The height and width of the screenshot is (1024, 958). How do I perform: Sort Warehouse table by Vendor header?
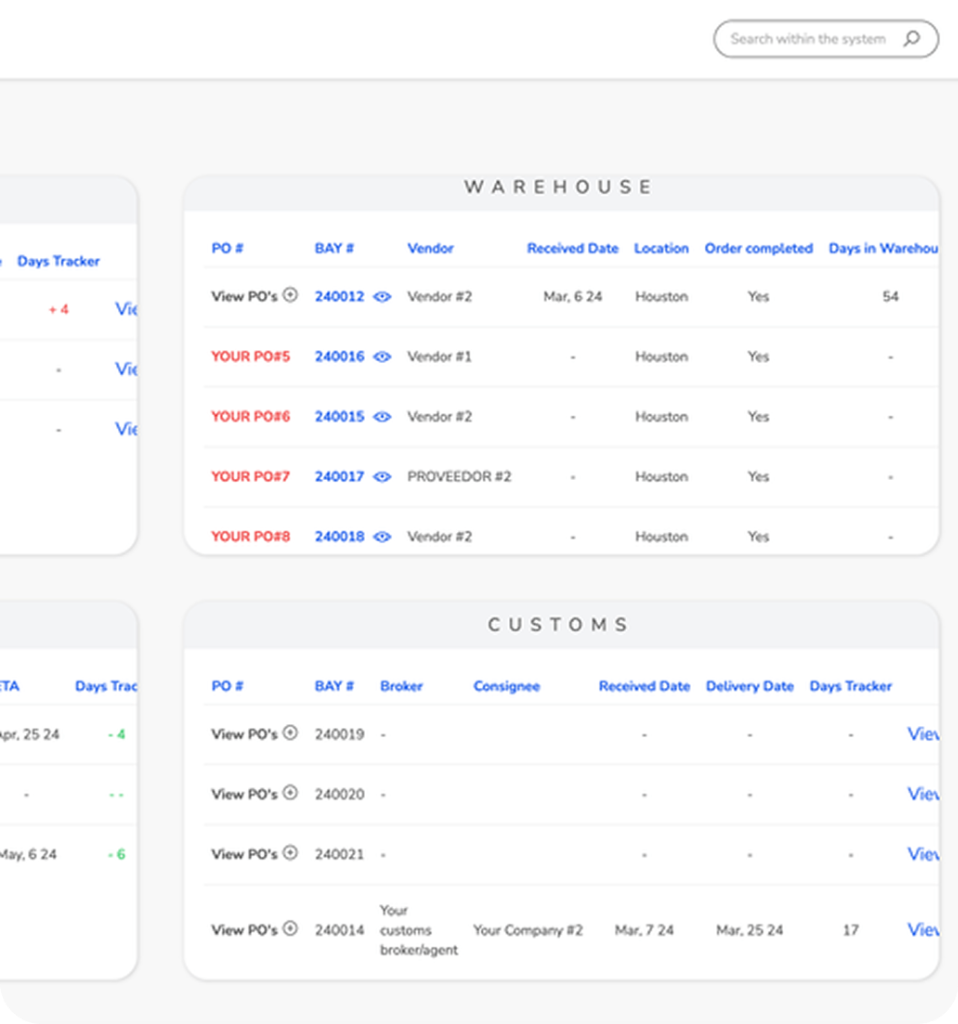(430, 248)
